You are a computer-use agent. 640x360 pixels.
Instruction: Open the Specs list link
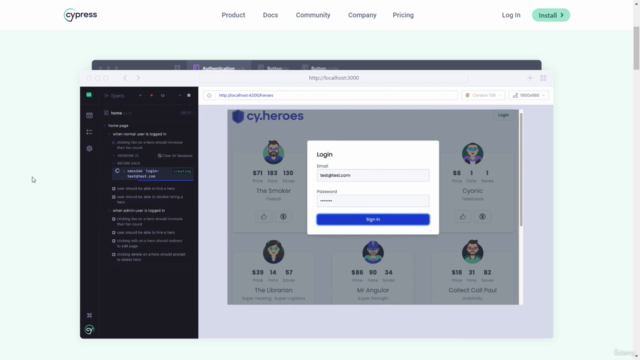[x=114, y=96]
